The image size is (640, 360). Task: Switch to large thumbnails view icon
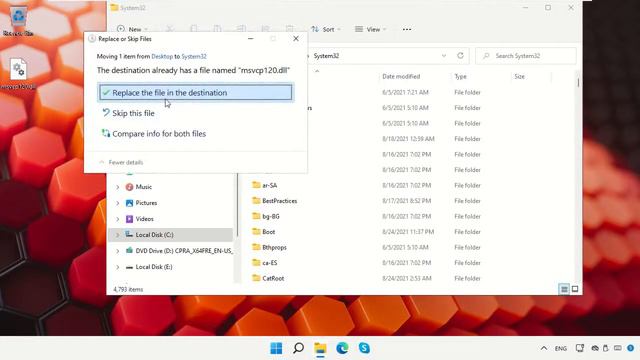click(x=575, y=289)
